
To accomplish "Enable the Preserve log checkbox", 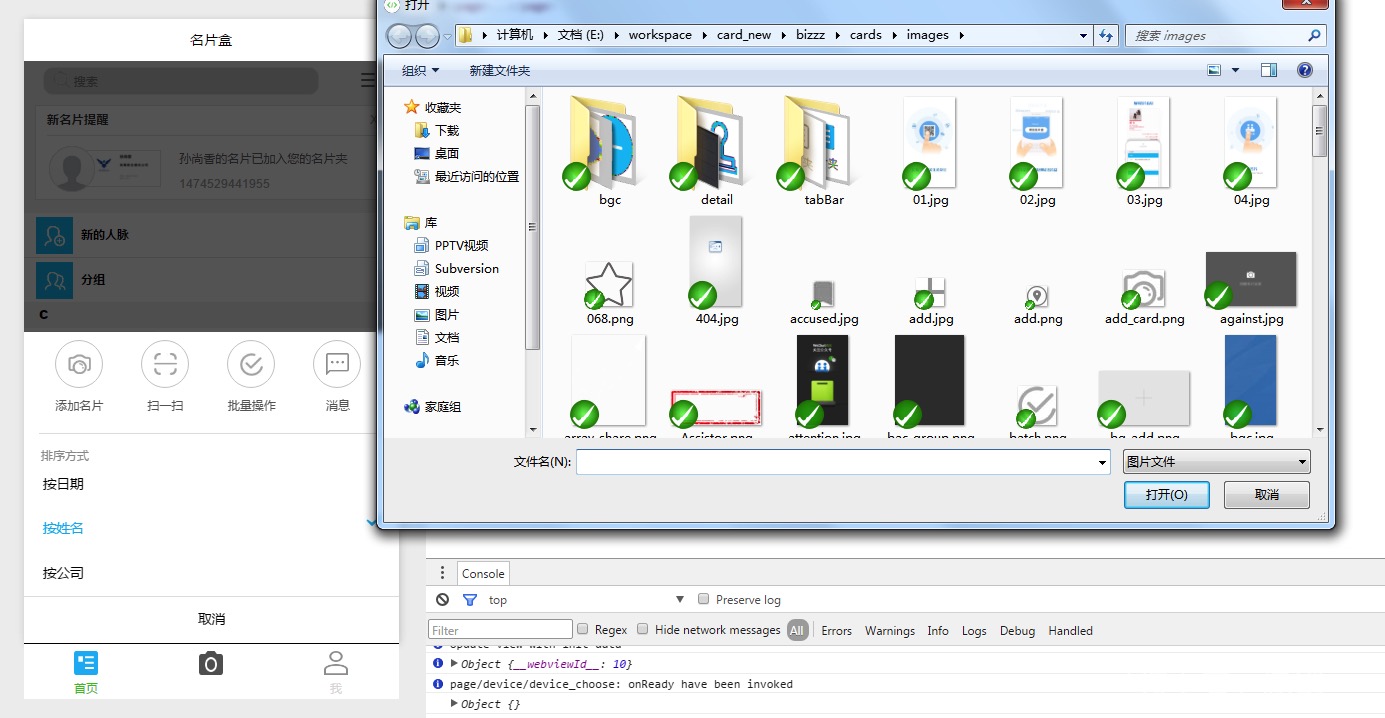I will pos(704,600).
